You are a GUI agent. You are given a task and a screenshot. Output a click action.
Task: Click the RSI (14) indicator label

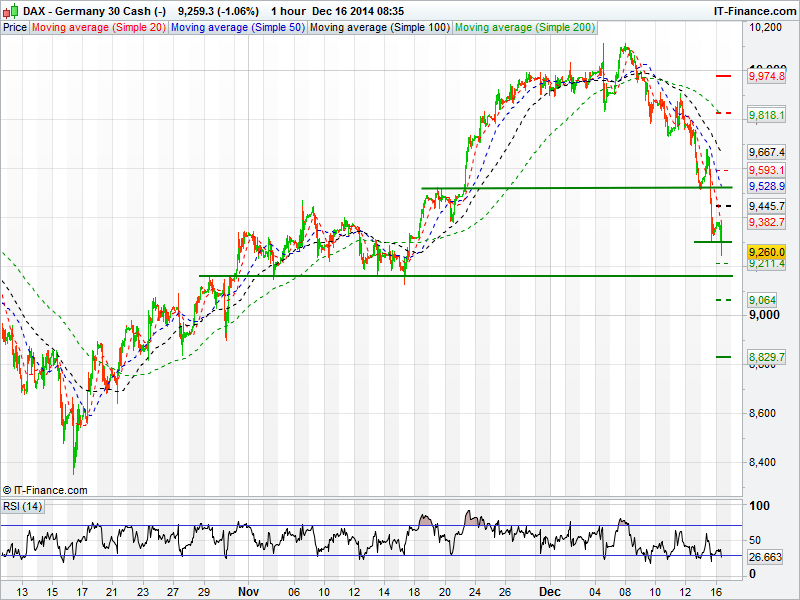coord(23,506)
